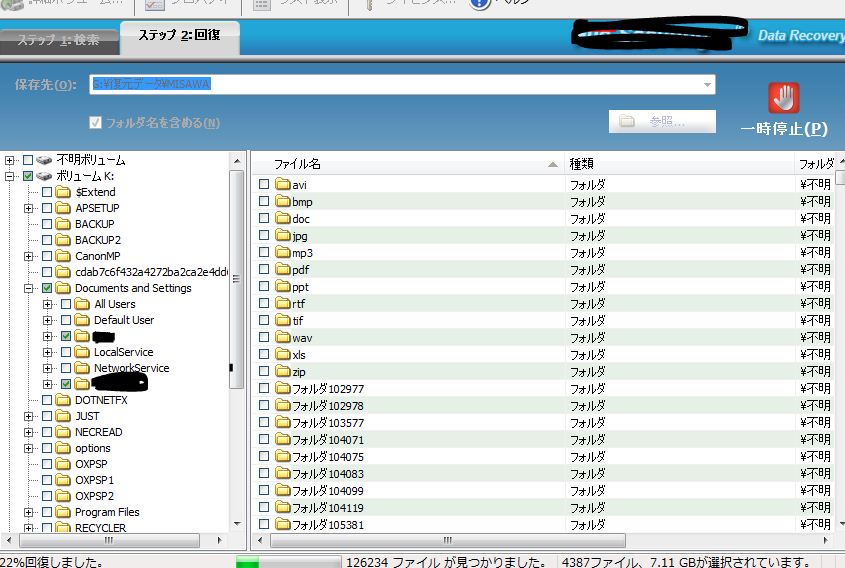Check the box next to pdf folder
Screen dimensions: 845x568
[264, 270]
